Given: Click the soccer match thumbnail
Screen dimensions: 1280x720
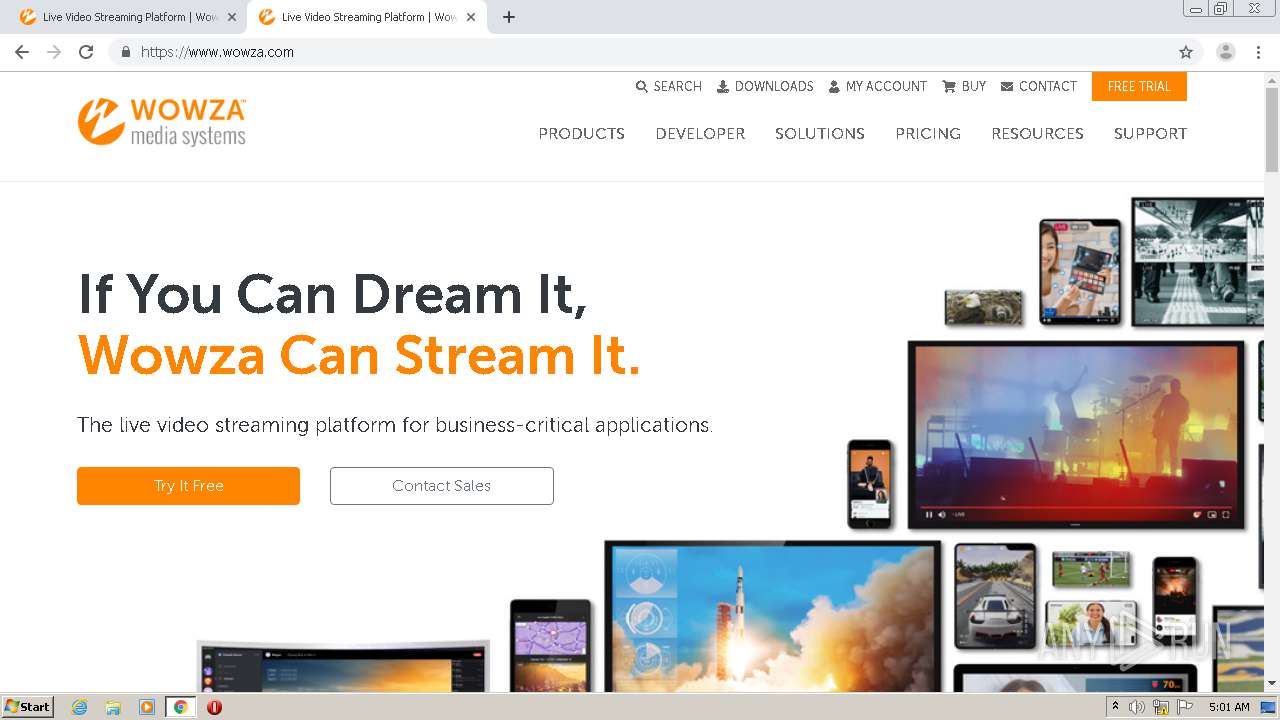Looking at the screenshot, I should pyautogui.click(x=1091, y=568).
